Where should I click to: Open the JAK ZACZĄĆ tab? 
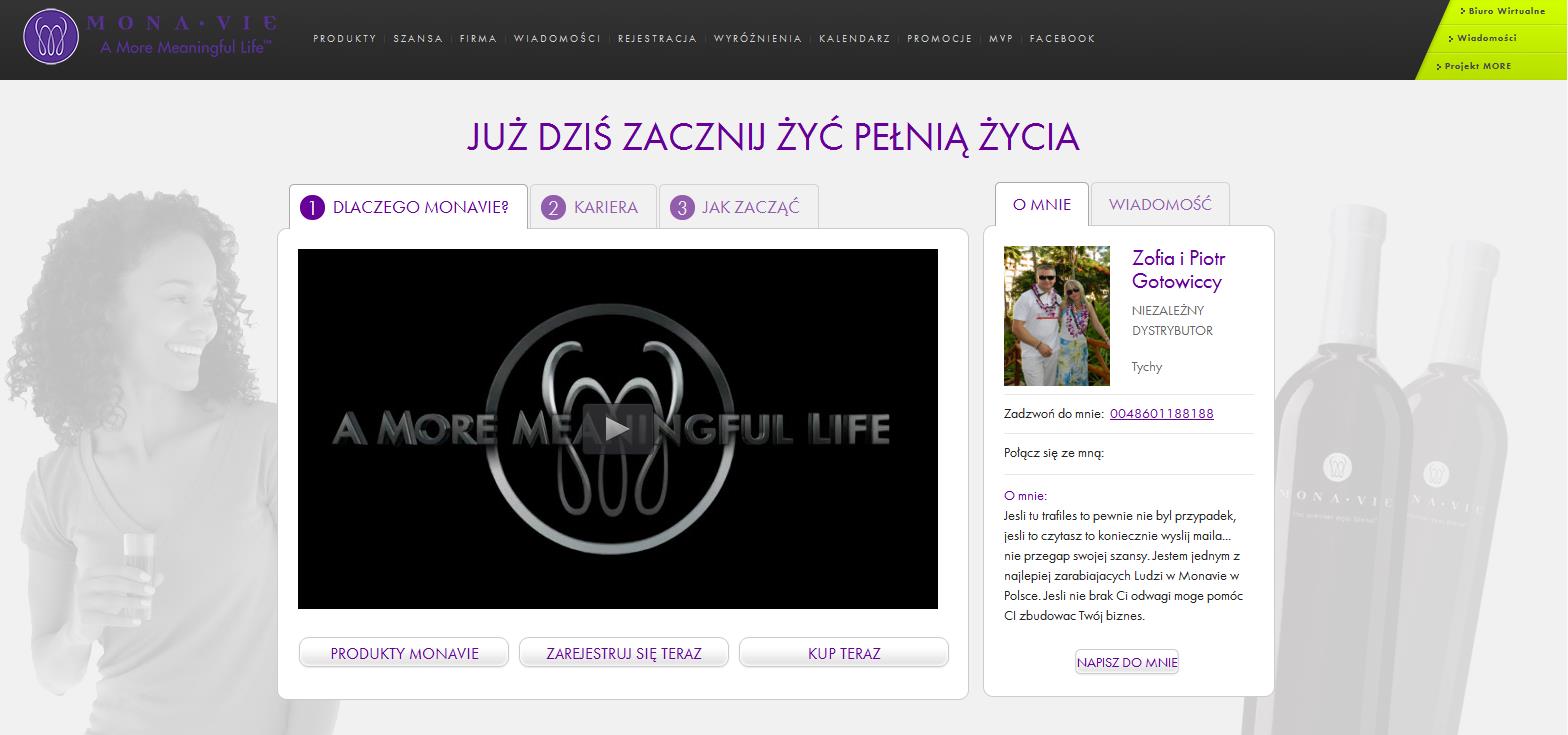[738, 207]
